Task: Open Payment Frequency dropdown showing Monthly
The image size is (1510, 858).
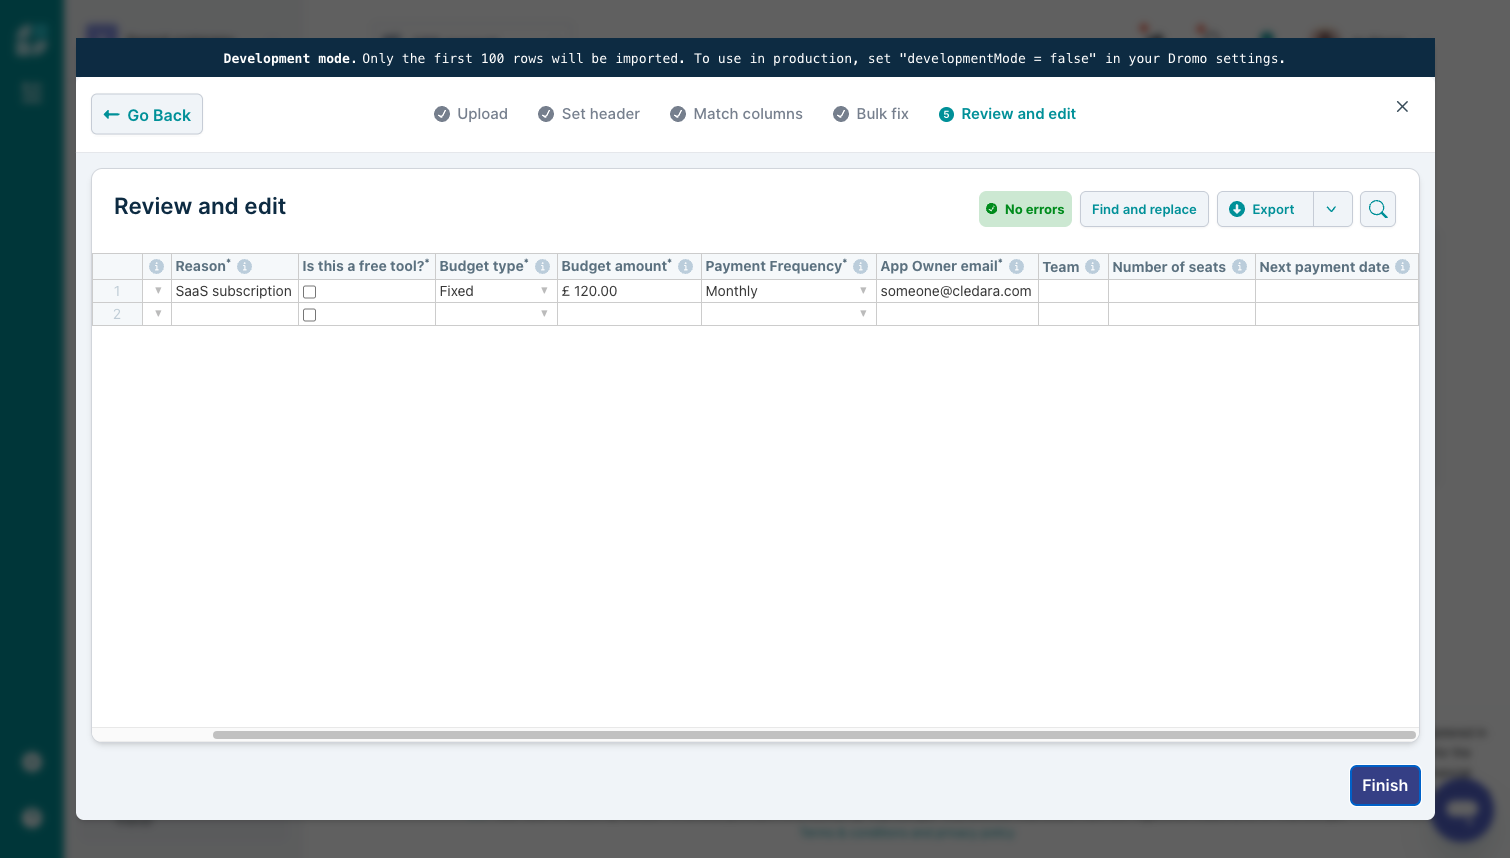Action: (863, 291)
